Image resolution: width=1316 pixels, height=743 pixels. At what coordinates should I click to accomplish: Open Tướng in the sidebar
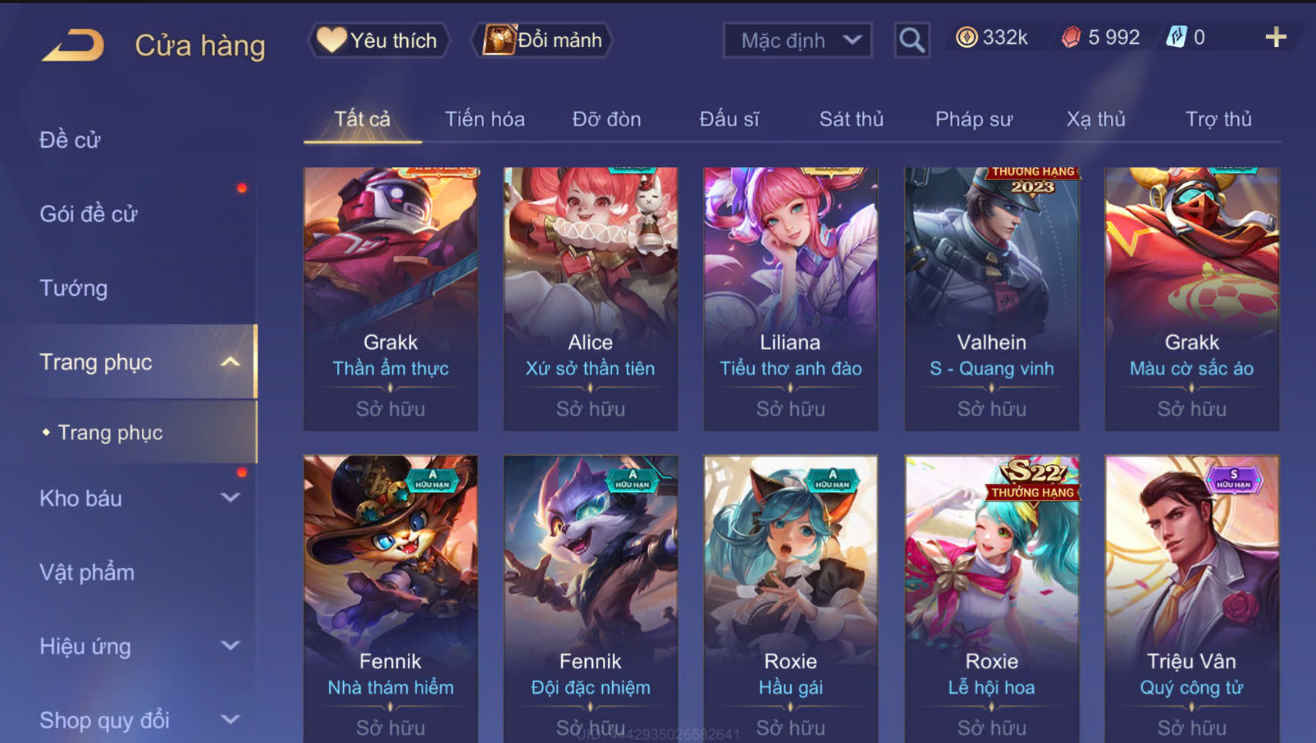click(73, 288)
